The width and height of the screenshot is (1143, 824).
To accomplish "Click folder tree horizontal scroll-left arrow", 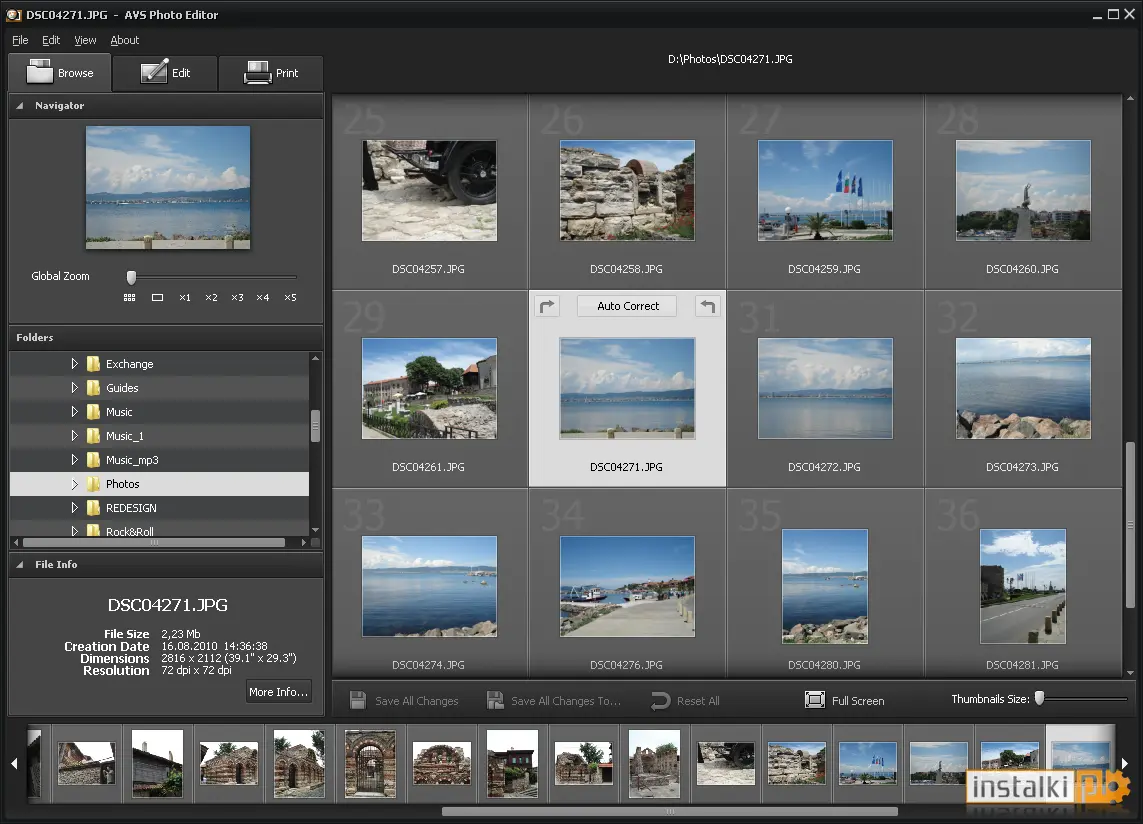I will [x=16, y=543].
